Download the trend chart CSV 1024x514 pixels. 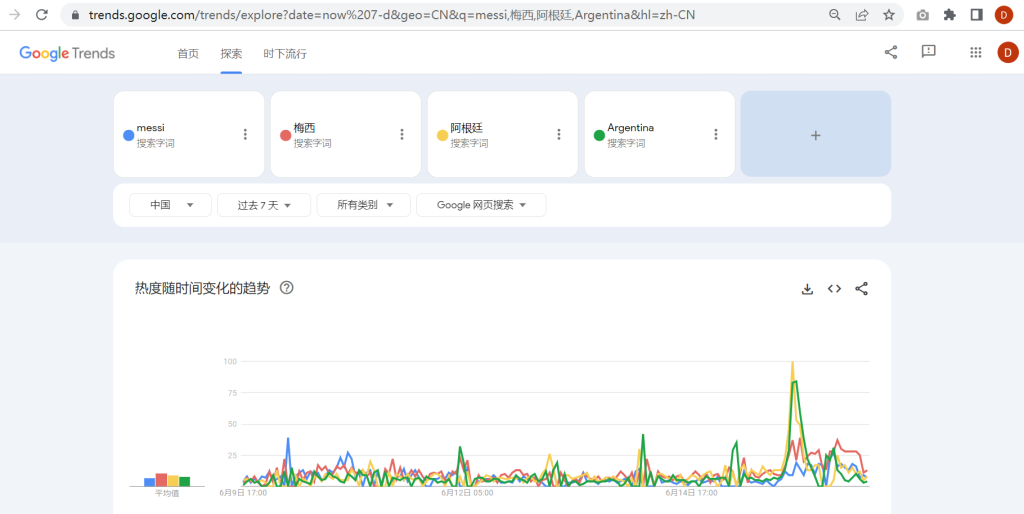[x=807, y=289]
